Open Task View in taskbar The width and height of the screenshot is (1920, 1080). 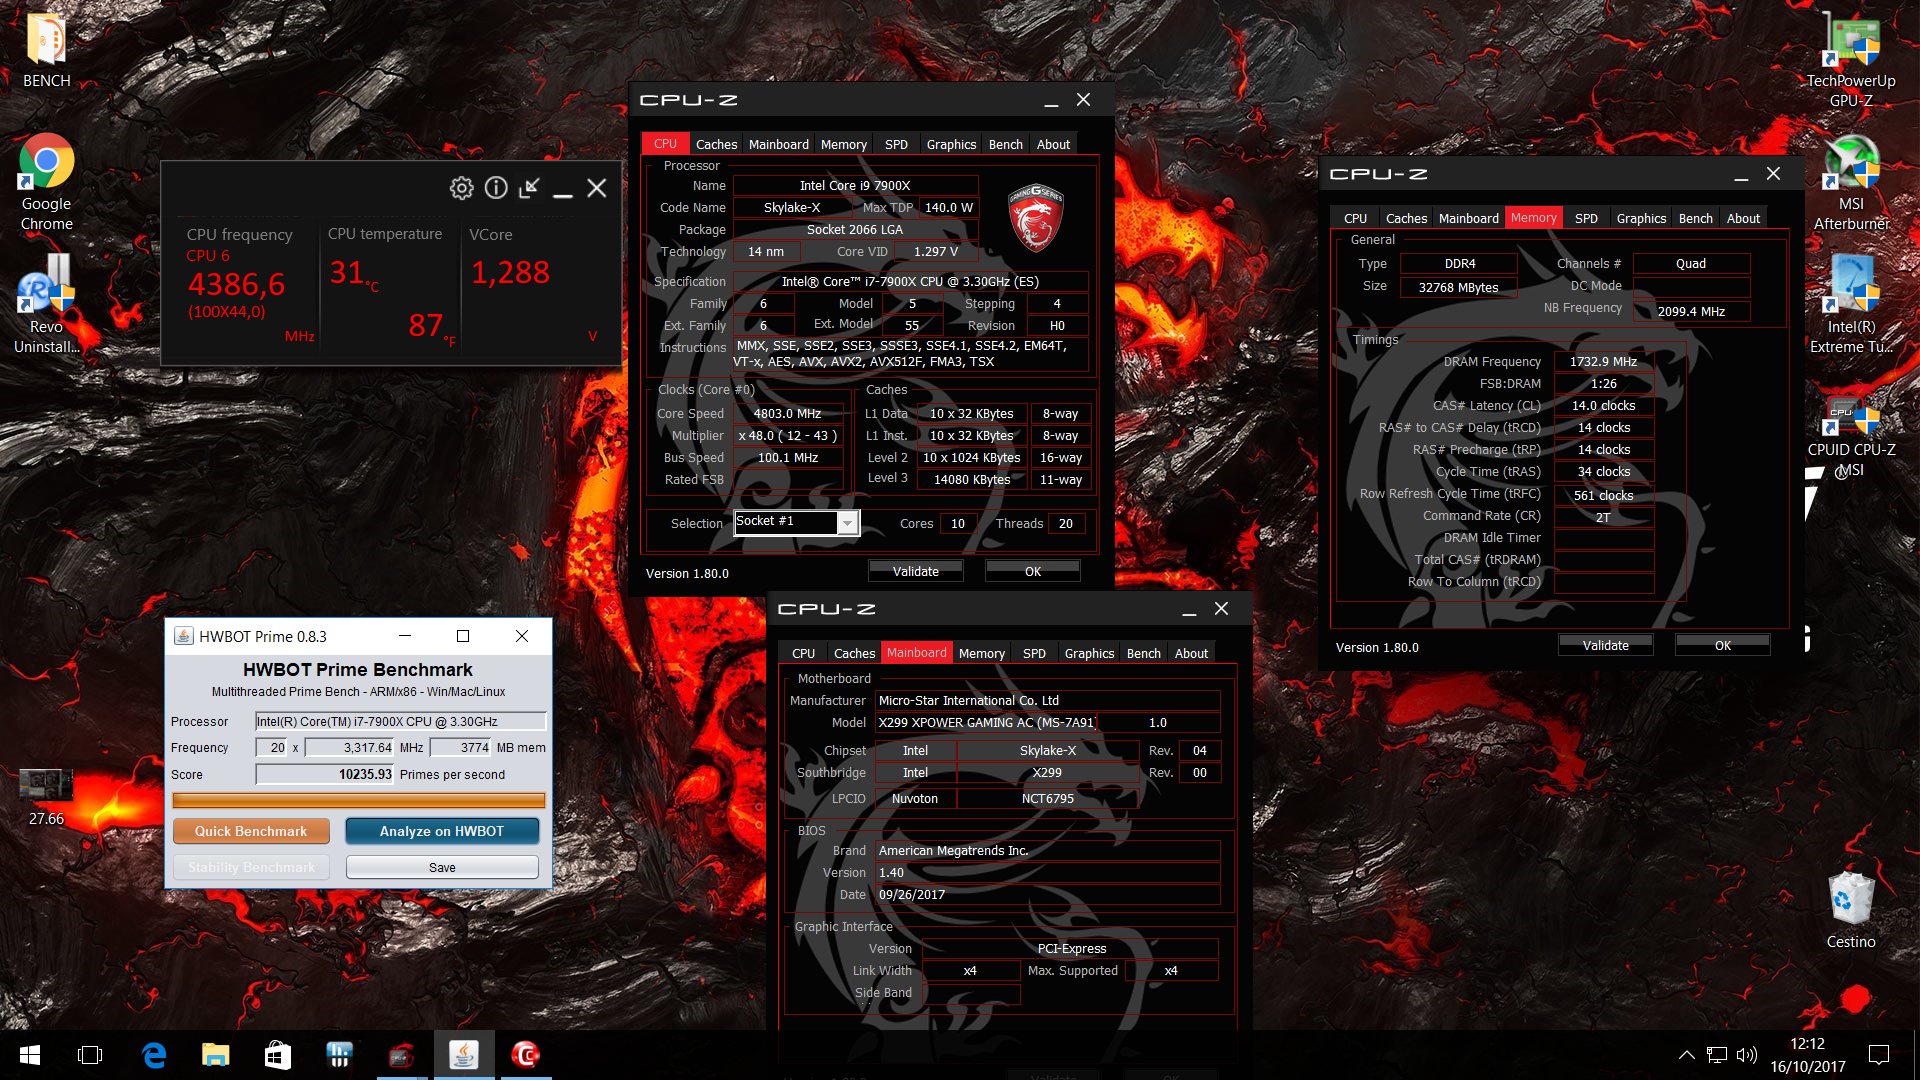pyautogui.click(x=90, y=1055)
